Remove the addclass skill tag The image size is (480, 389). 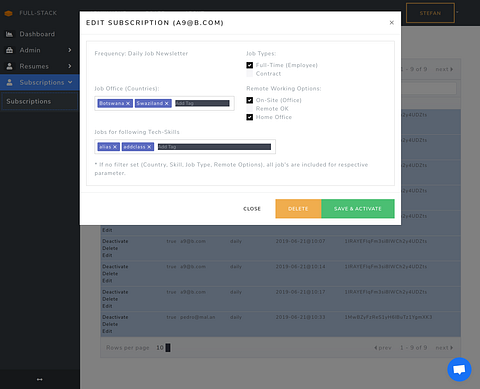coord(149,147)
